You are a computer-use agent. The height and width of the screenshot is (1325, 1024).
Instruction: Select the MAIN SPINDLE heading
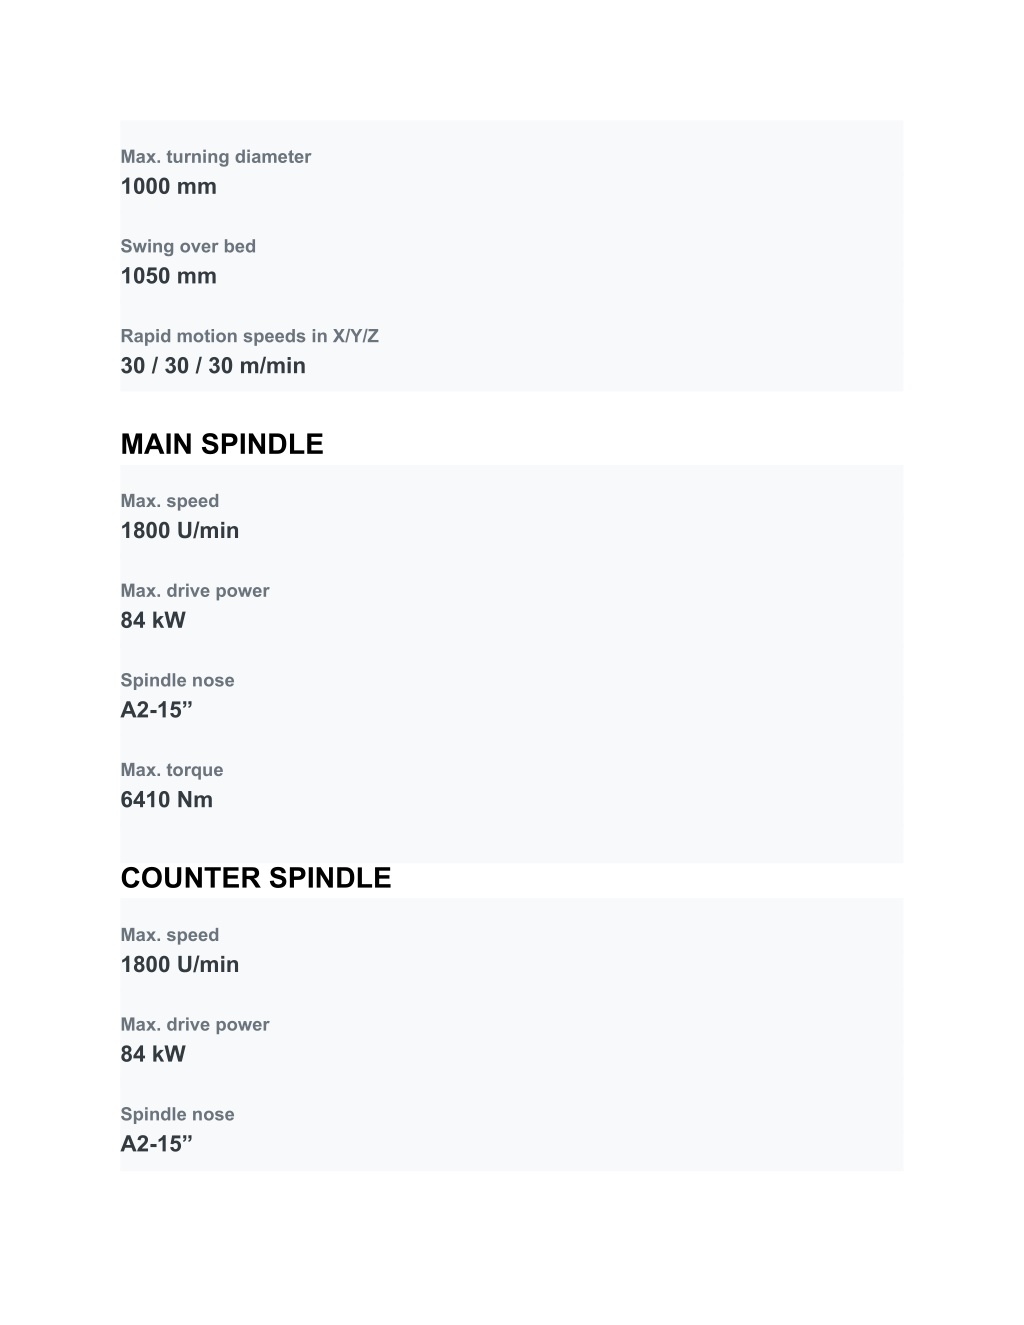click(222, 444)
